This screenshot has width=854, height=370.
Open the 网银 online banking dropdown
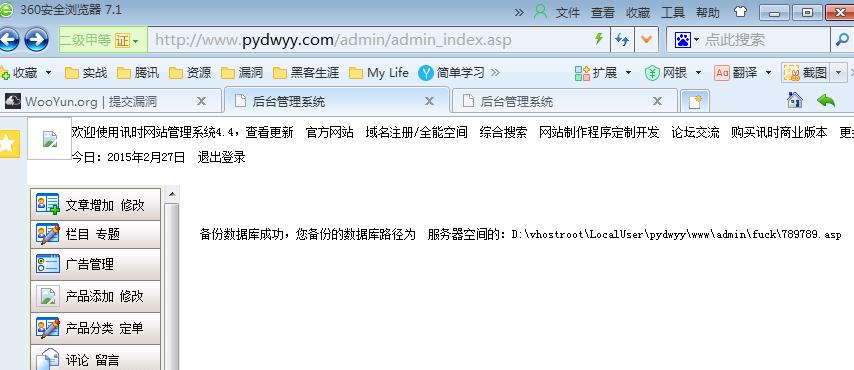pos(673,72)
